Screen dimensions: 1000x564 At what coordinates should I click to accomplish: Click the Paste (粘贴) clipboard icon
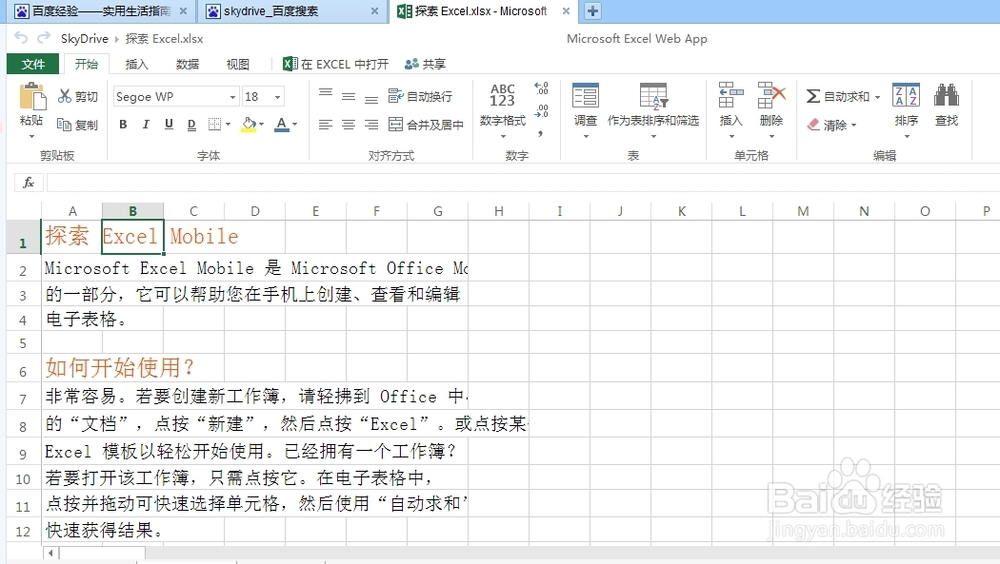pyautogui.click(x=32, y=97)
